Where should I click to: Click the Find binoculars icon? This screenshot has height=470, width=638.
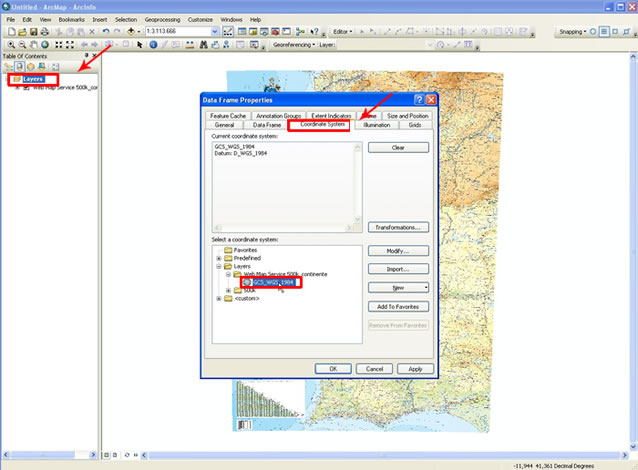point(204,45)
